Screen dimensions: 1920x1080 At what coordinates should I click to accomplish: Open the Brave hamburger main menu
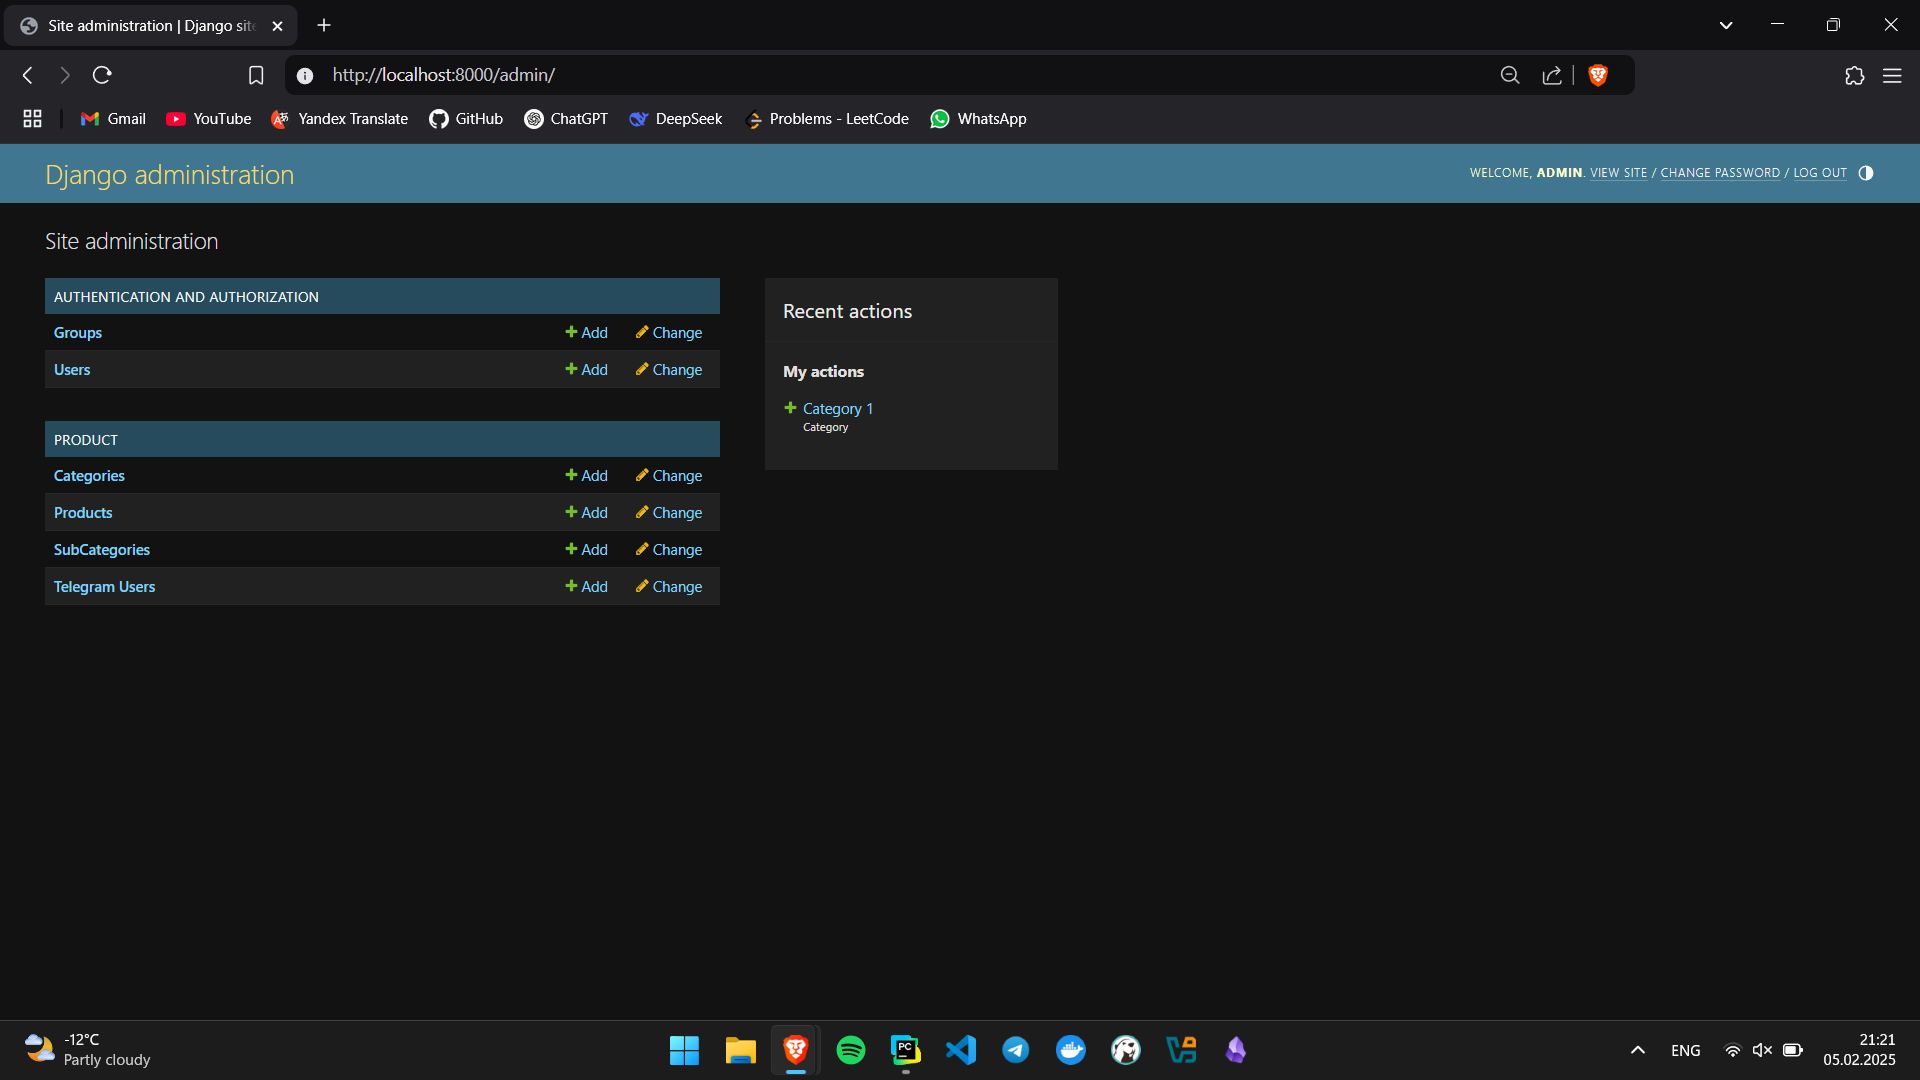(1892, 75)
